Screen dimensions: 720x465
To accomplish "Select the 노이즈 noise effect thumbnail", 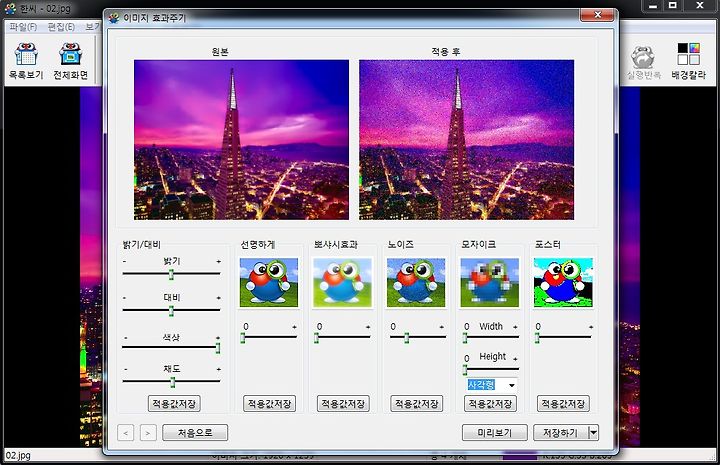I will [x=416, y=282].
